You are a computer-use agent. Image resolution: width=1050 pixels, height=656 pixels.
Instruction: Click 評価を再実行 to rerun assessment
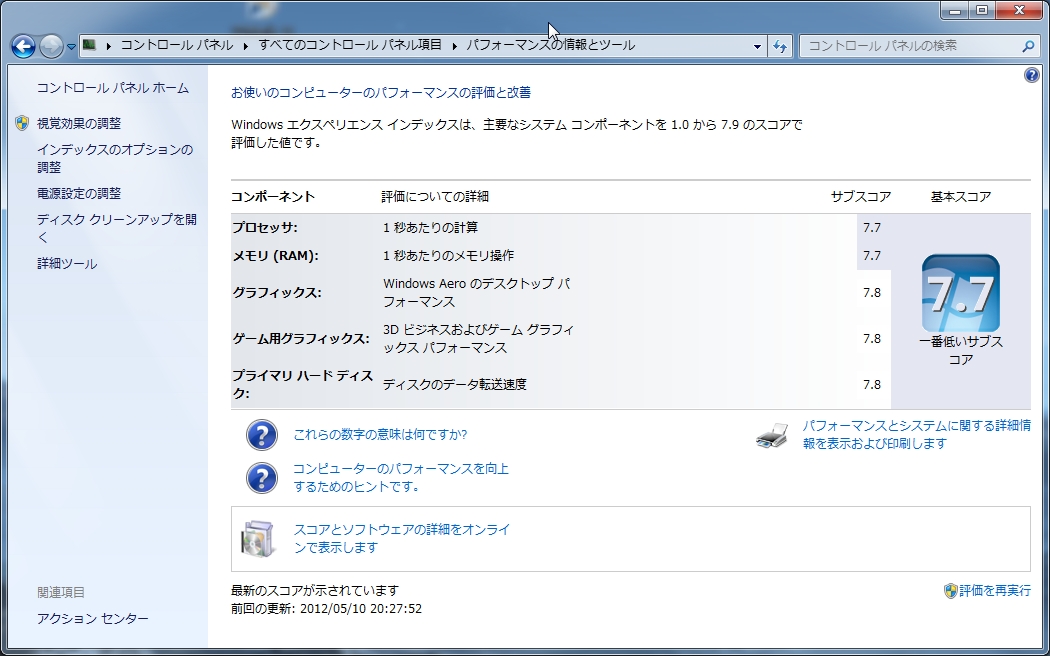(995, 590)
